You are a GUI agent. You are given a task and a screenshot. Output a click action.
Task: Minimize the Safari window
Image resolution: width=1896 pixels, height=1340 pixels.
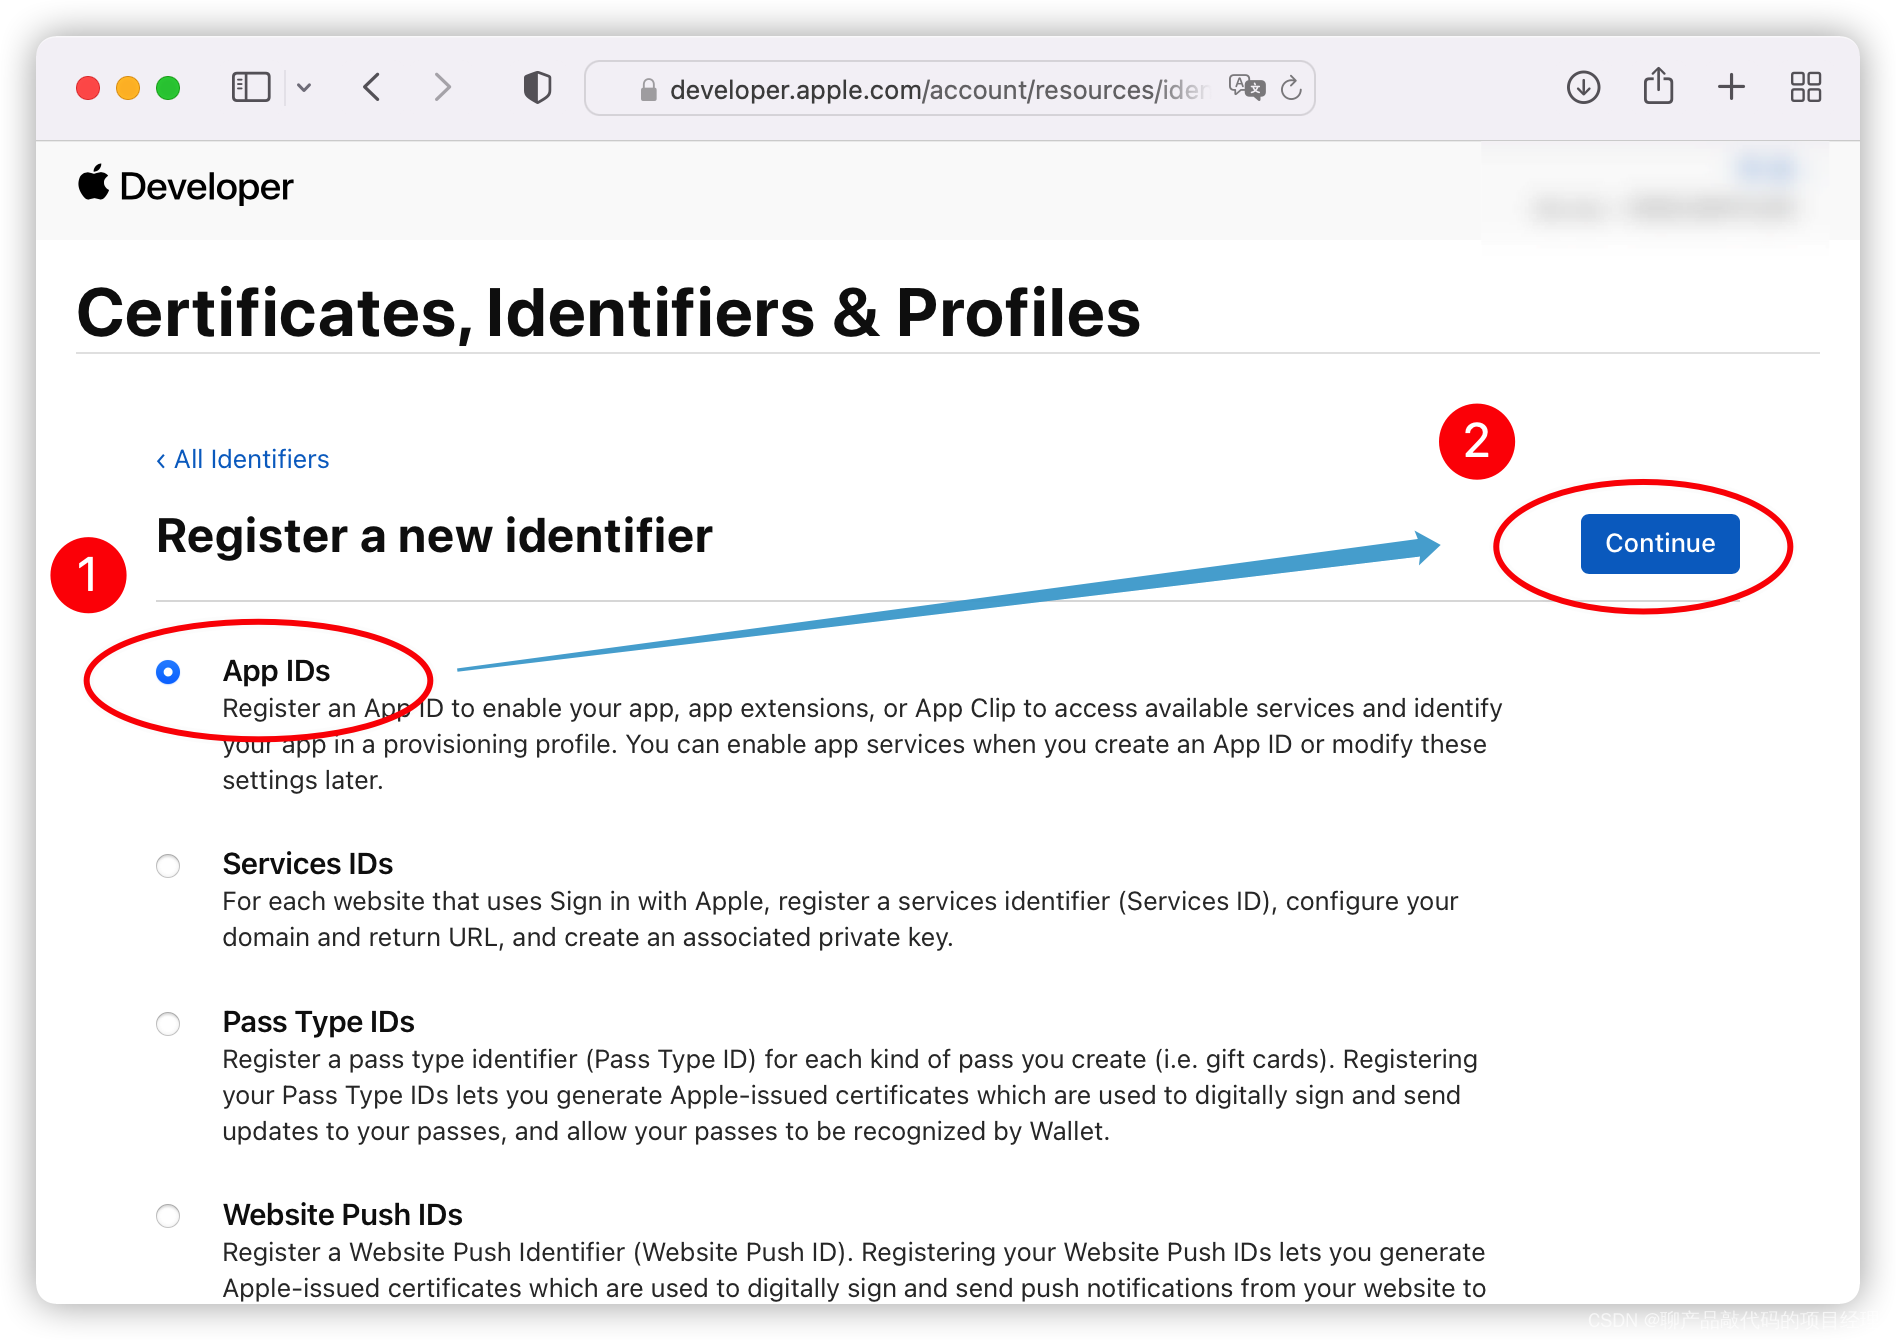point(128,88)
